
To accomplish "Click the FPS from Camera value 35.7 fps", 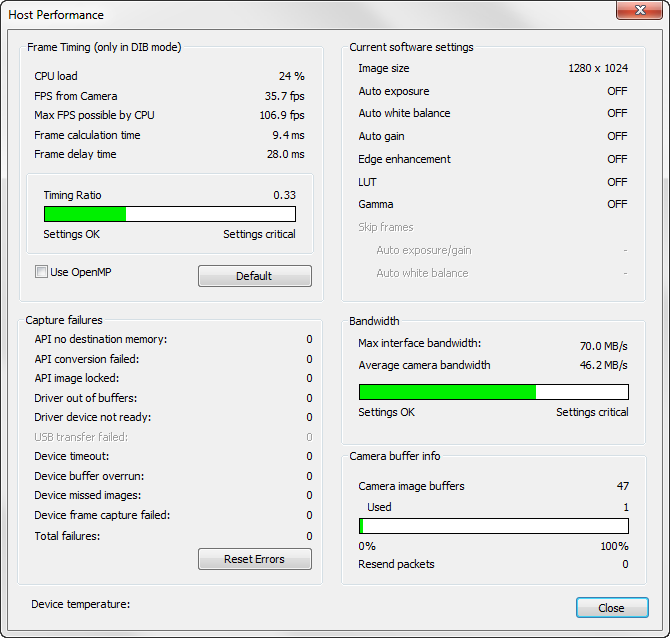I will pyautogui.click(x=284, y=96).
